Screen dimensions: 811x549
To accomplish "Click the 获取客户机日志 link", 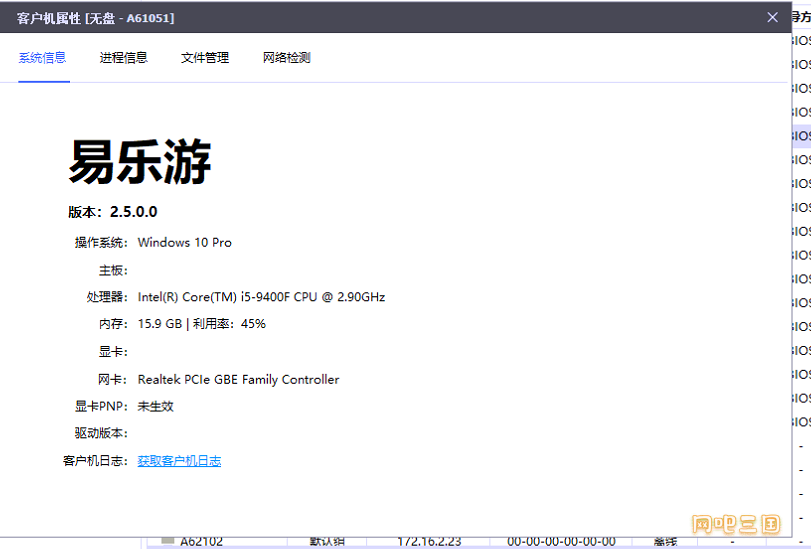I will pos(179,461).
